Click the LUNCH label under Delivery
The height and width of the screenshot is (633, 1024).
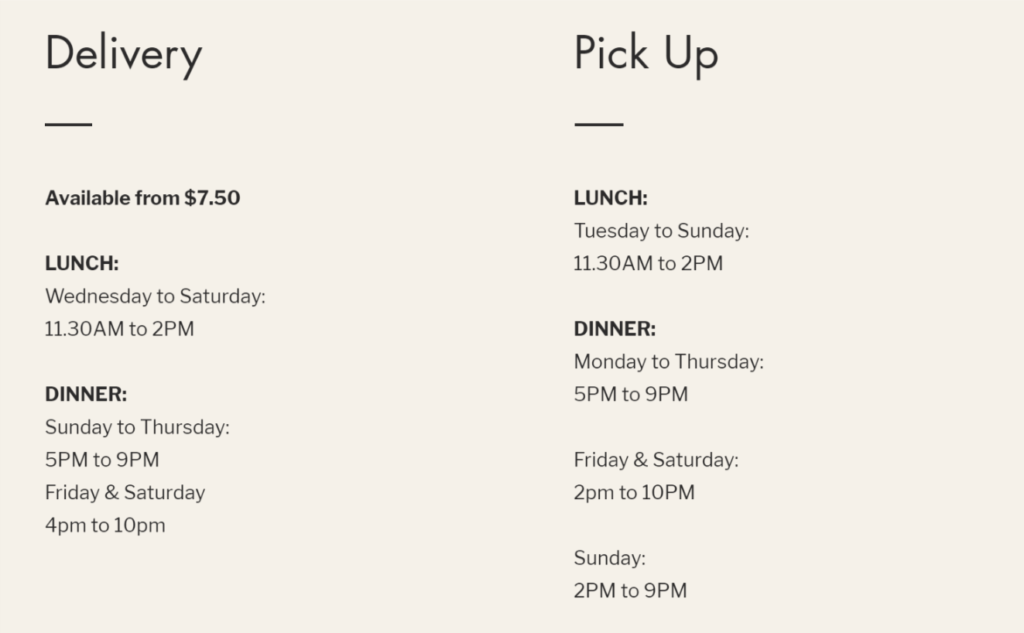click(82, 264)
